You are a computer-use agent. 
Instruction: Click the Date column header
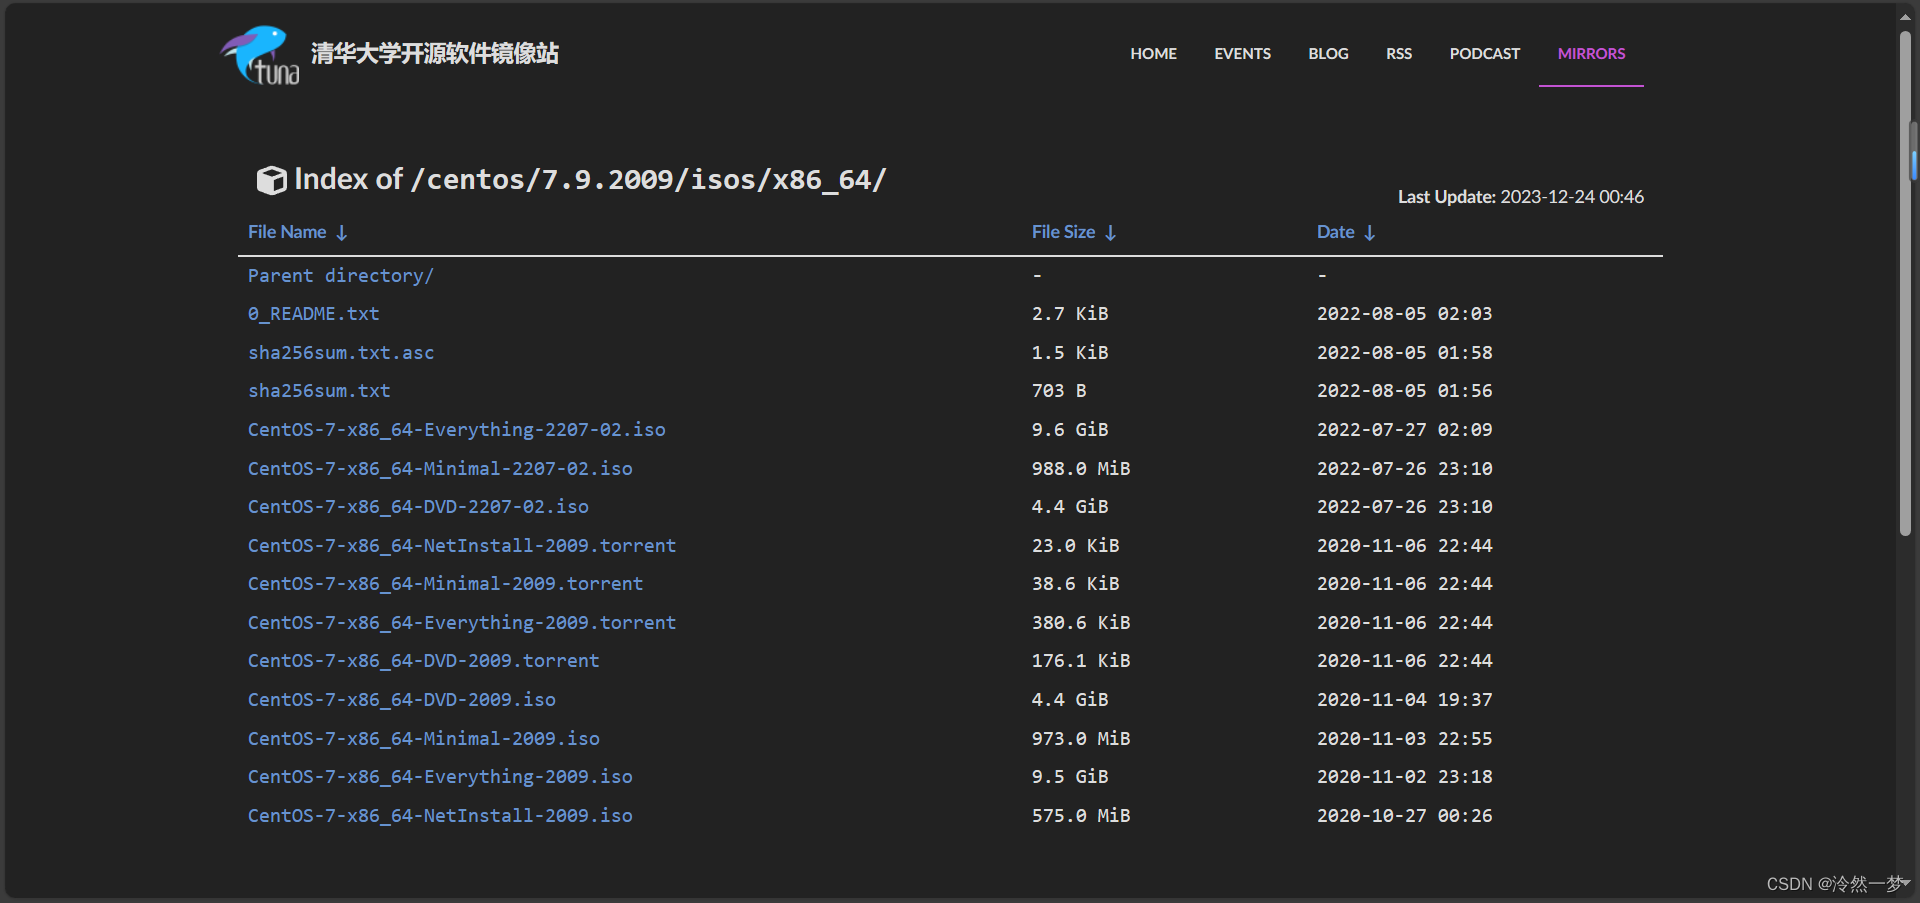click(1336, 232)
